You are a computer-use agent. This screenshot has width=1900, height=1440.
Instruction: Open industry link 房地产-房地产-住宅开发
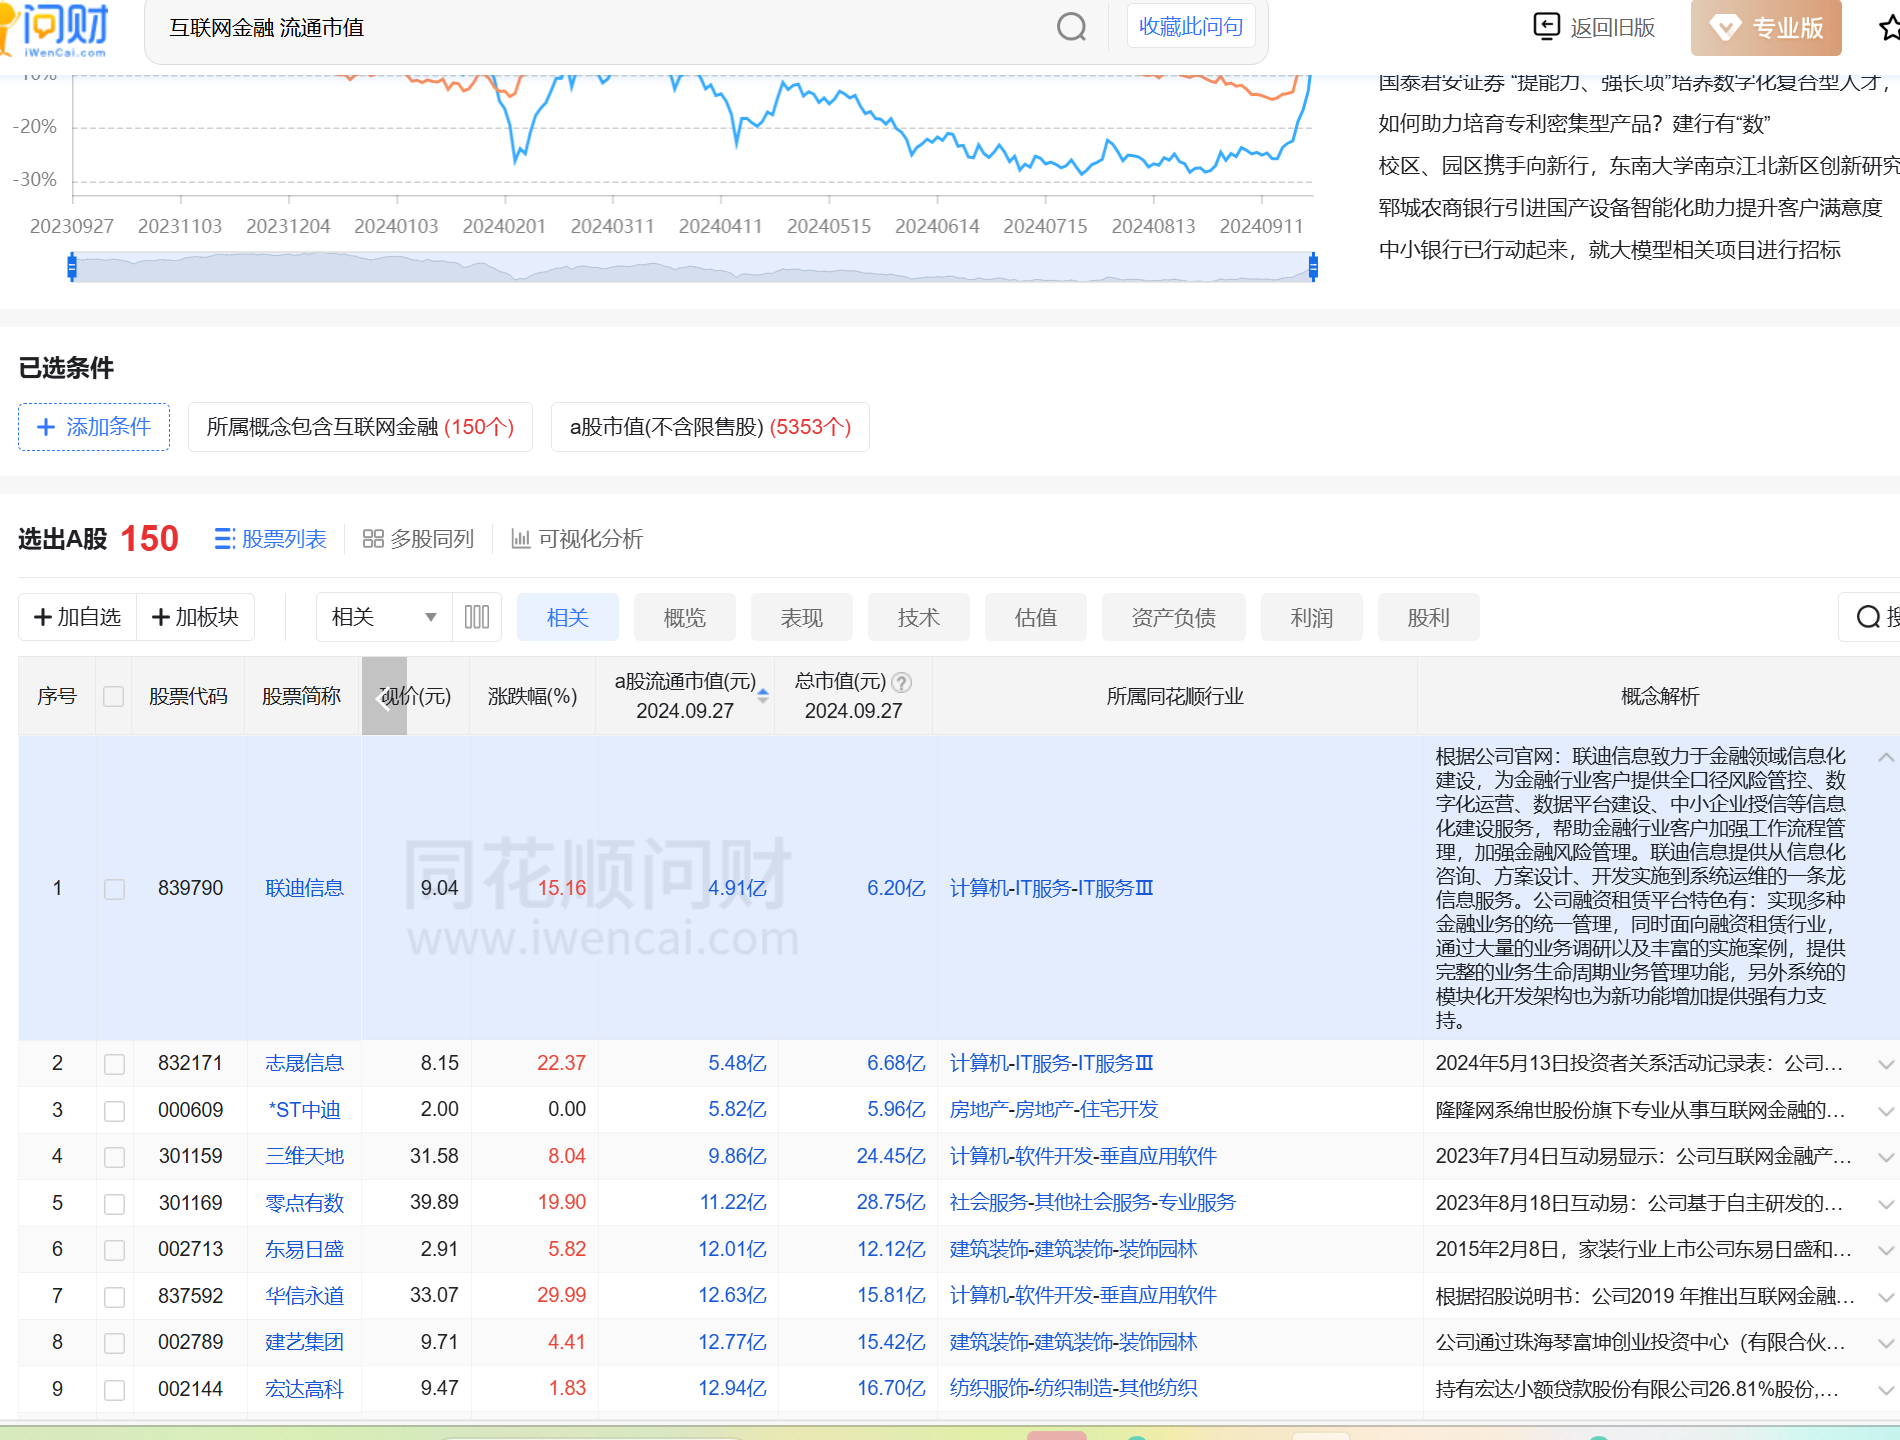(1054, 1109)
